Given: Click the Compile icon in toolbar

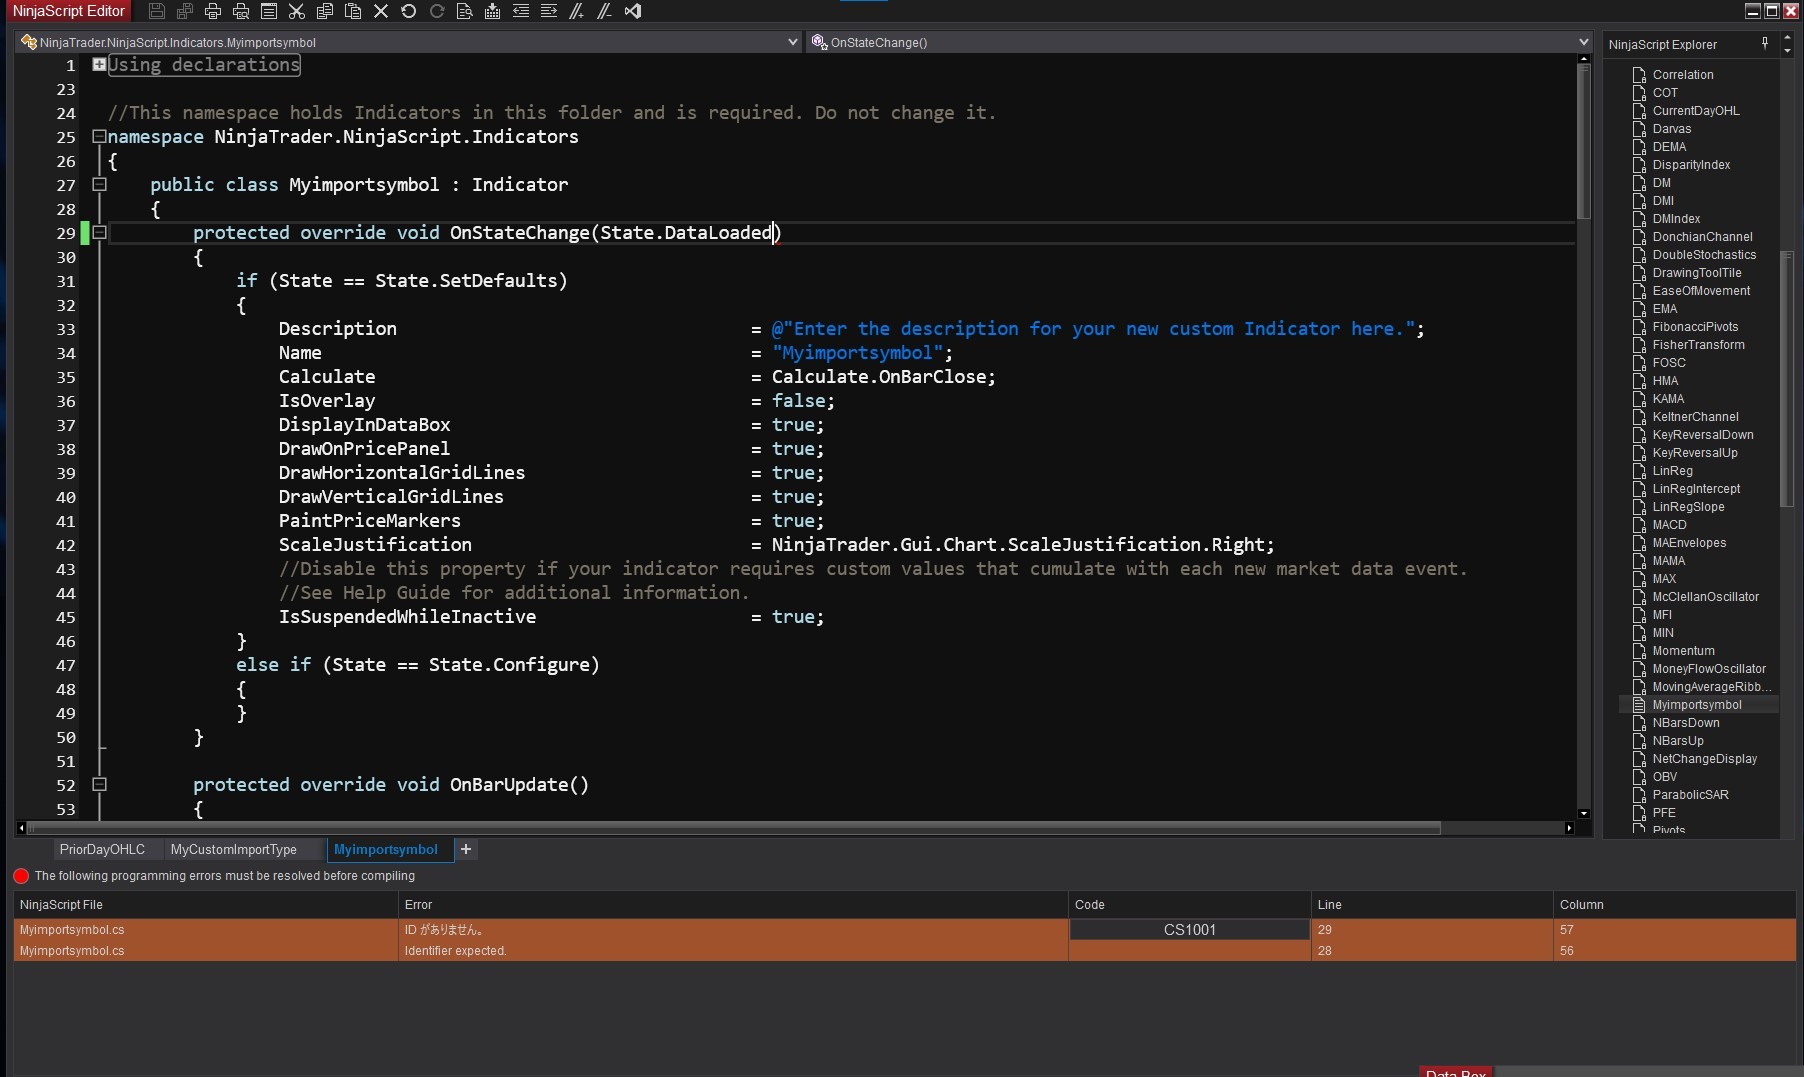Looking at the screenshot, I should 492,11.
